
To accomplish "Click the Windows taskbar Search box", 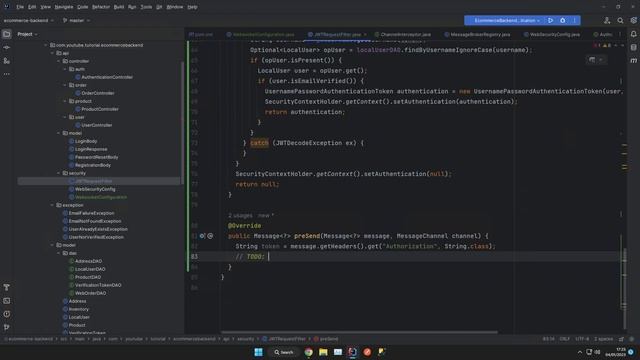I will click(x=284, y=352).
